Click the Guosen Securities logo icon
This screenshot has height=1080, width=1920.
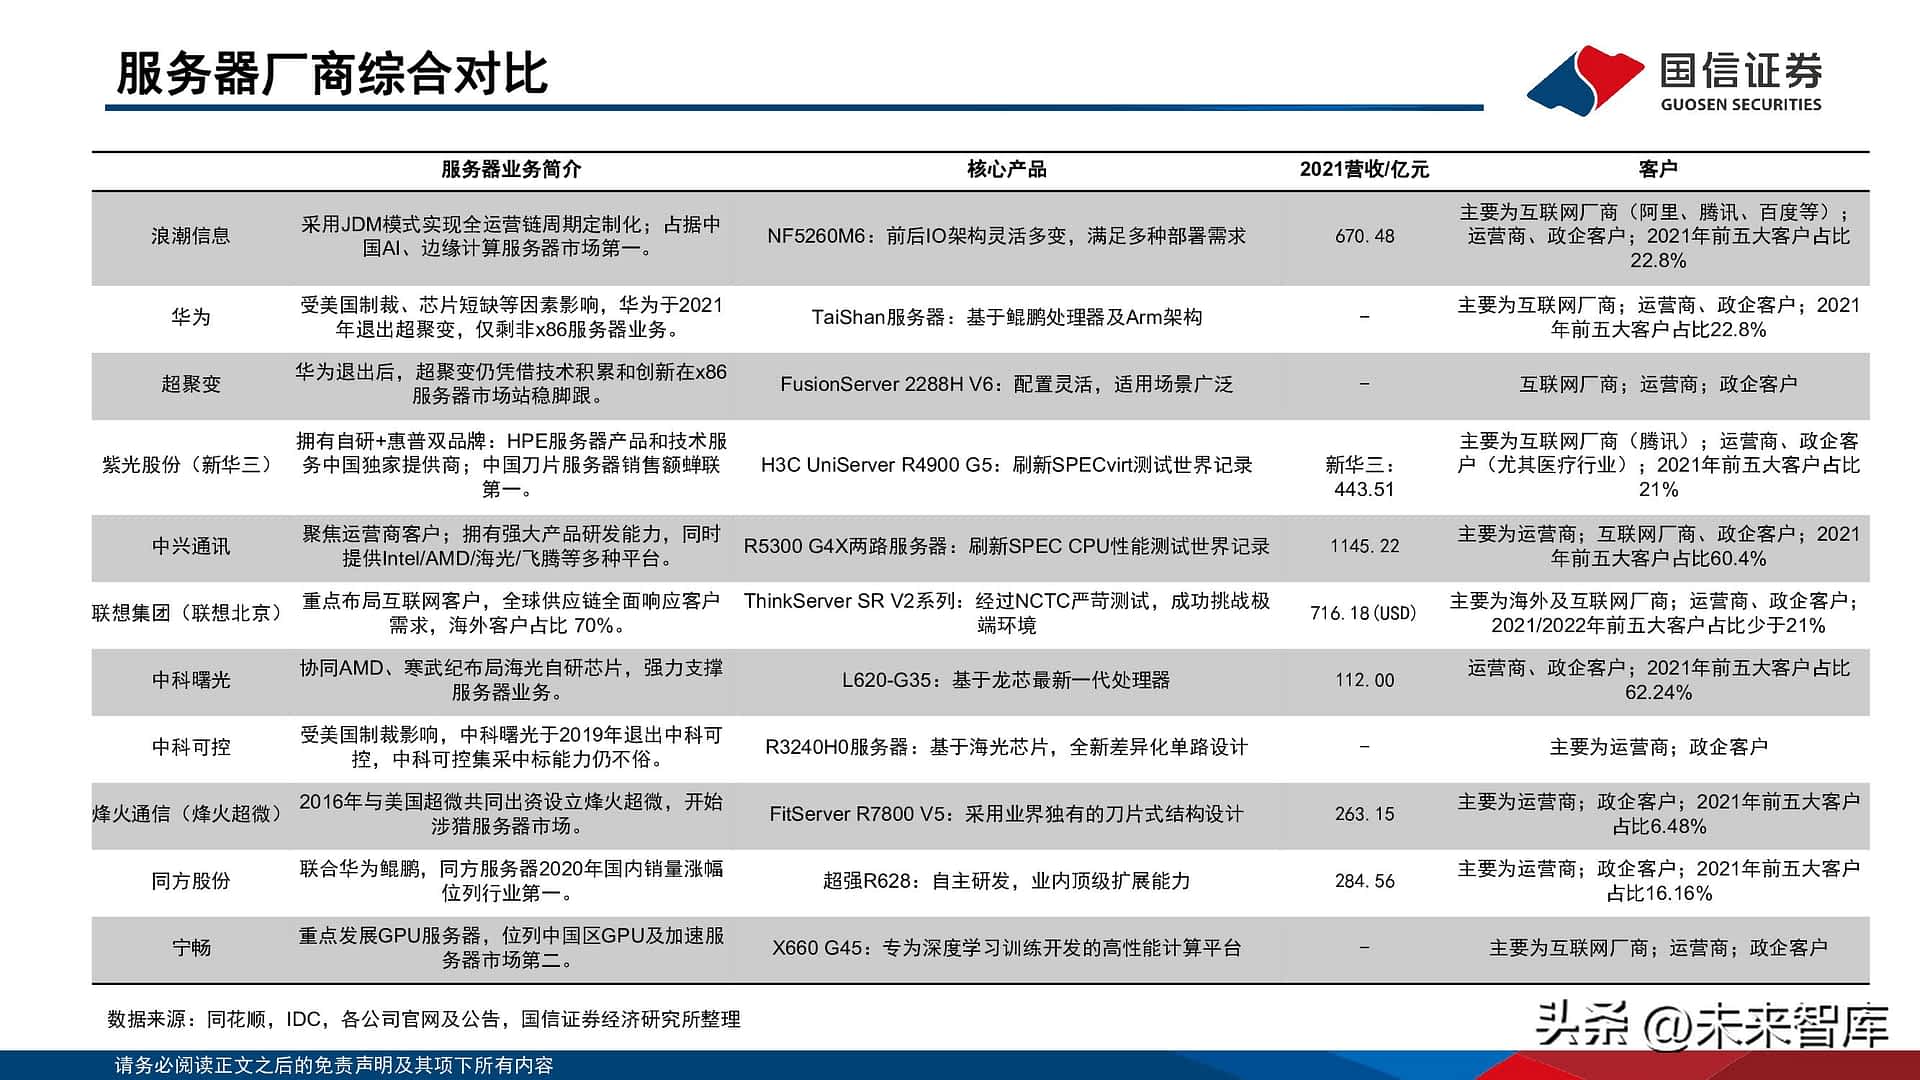1585,80
